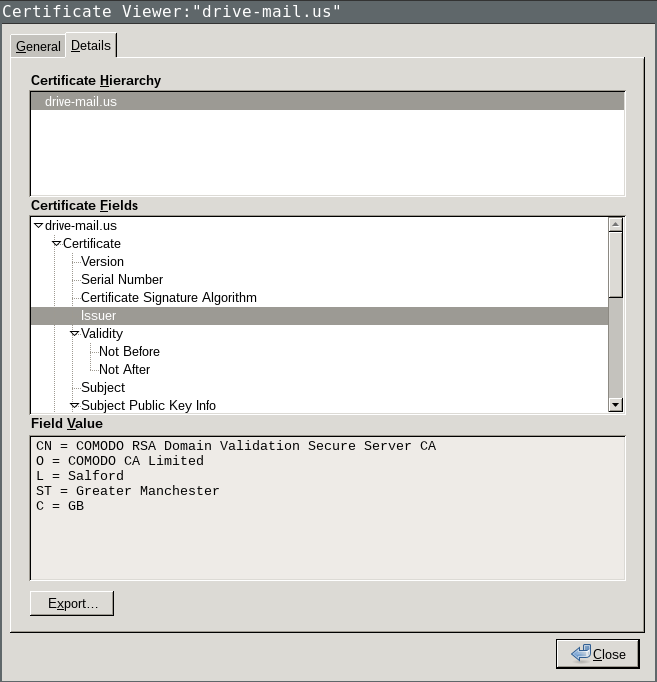Select the Version field
657x682 pixels.
point(102,262)
